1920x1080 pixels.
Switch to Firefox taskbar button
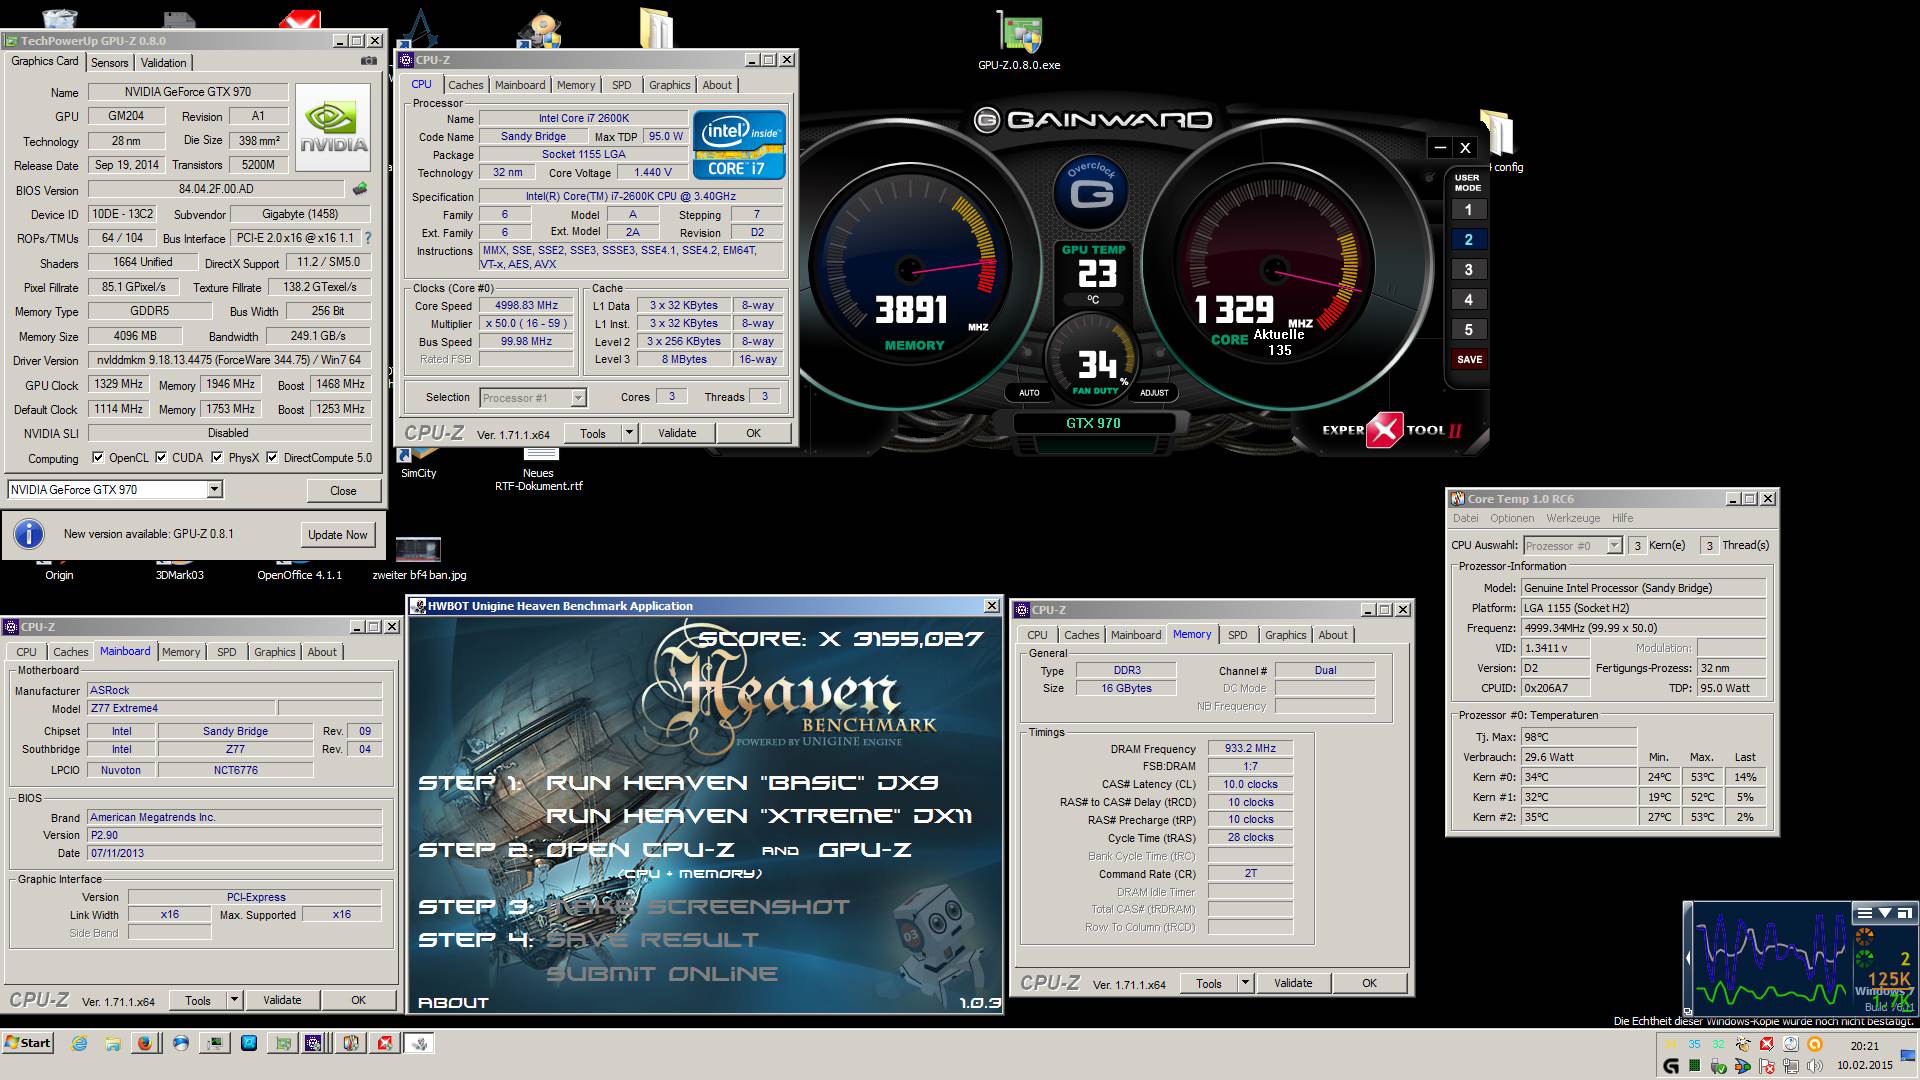pyautogui.click(x=145, y=1043)
